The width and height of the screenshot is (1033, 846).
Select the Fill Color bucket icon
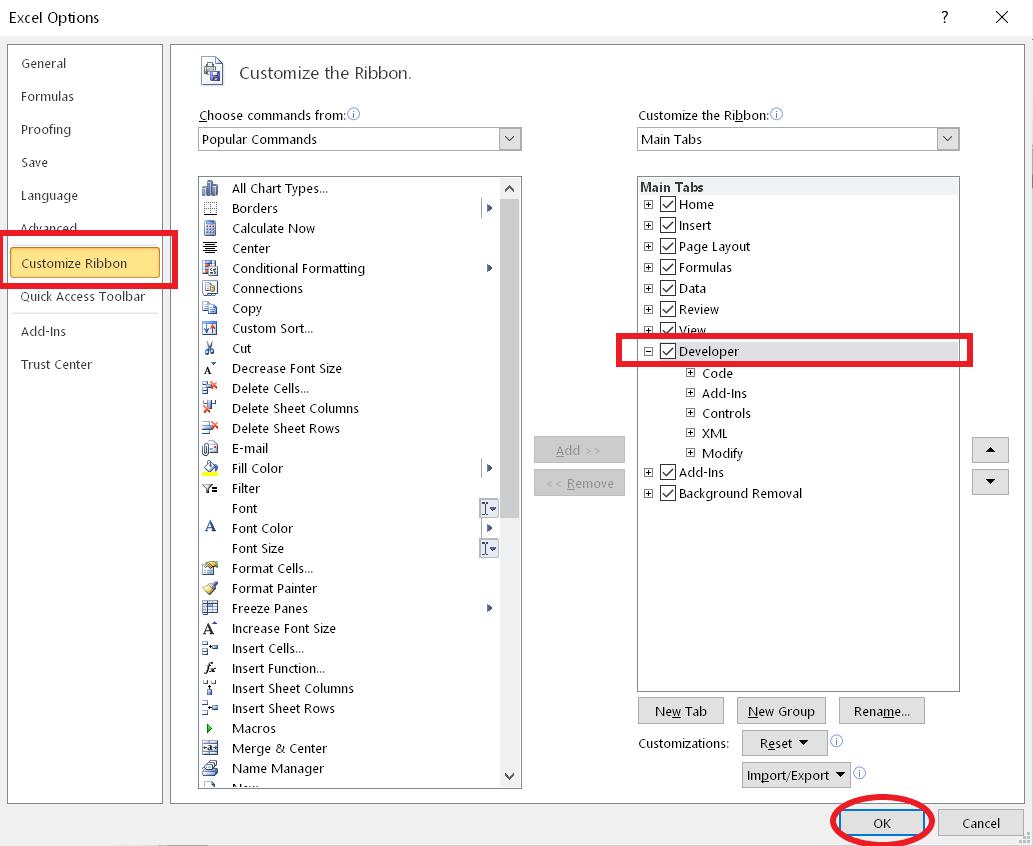(210, 468)
